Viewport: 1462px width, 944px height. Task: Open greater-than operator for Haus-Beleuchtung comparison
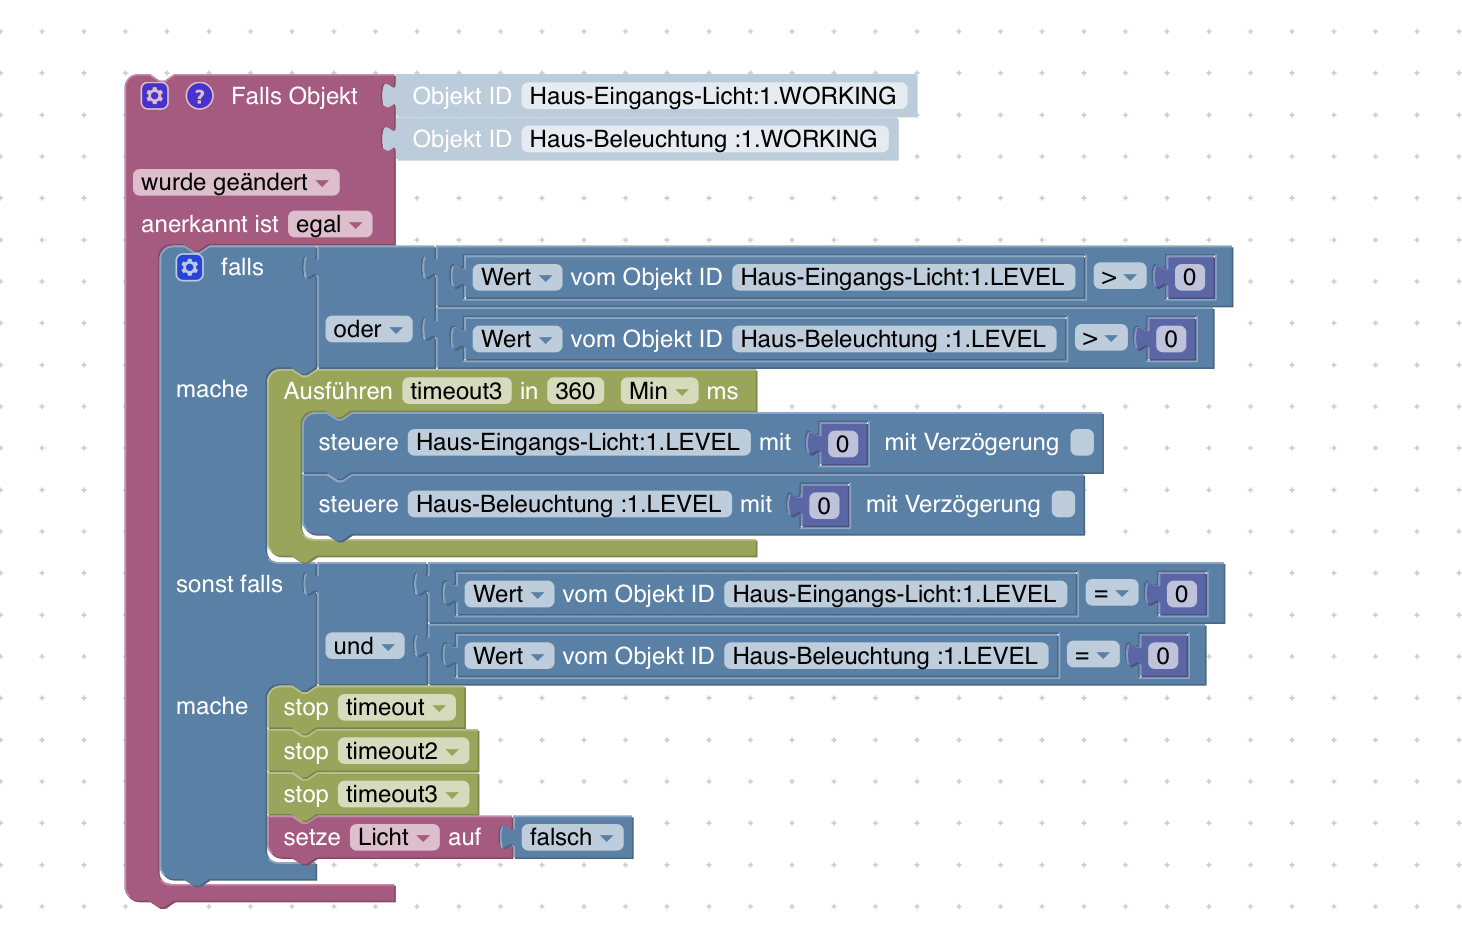(x=1101, y=339)
